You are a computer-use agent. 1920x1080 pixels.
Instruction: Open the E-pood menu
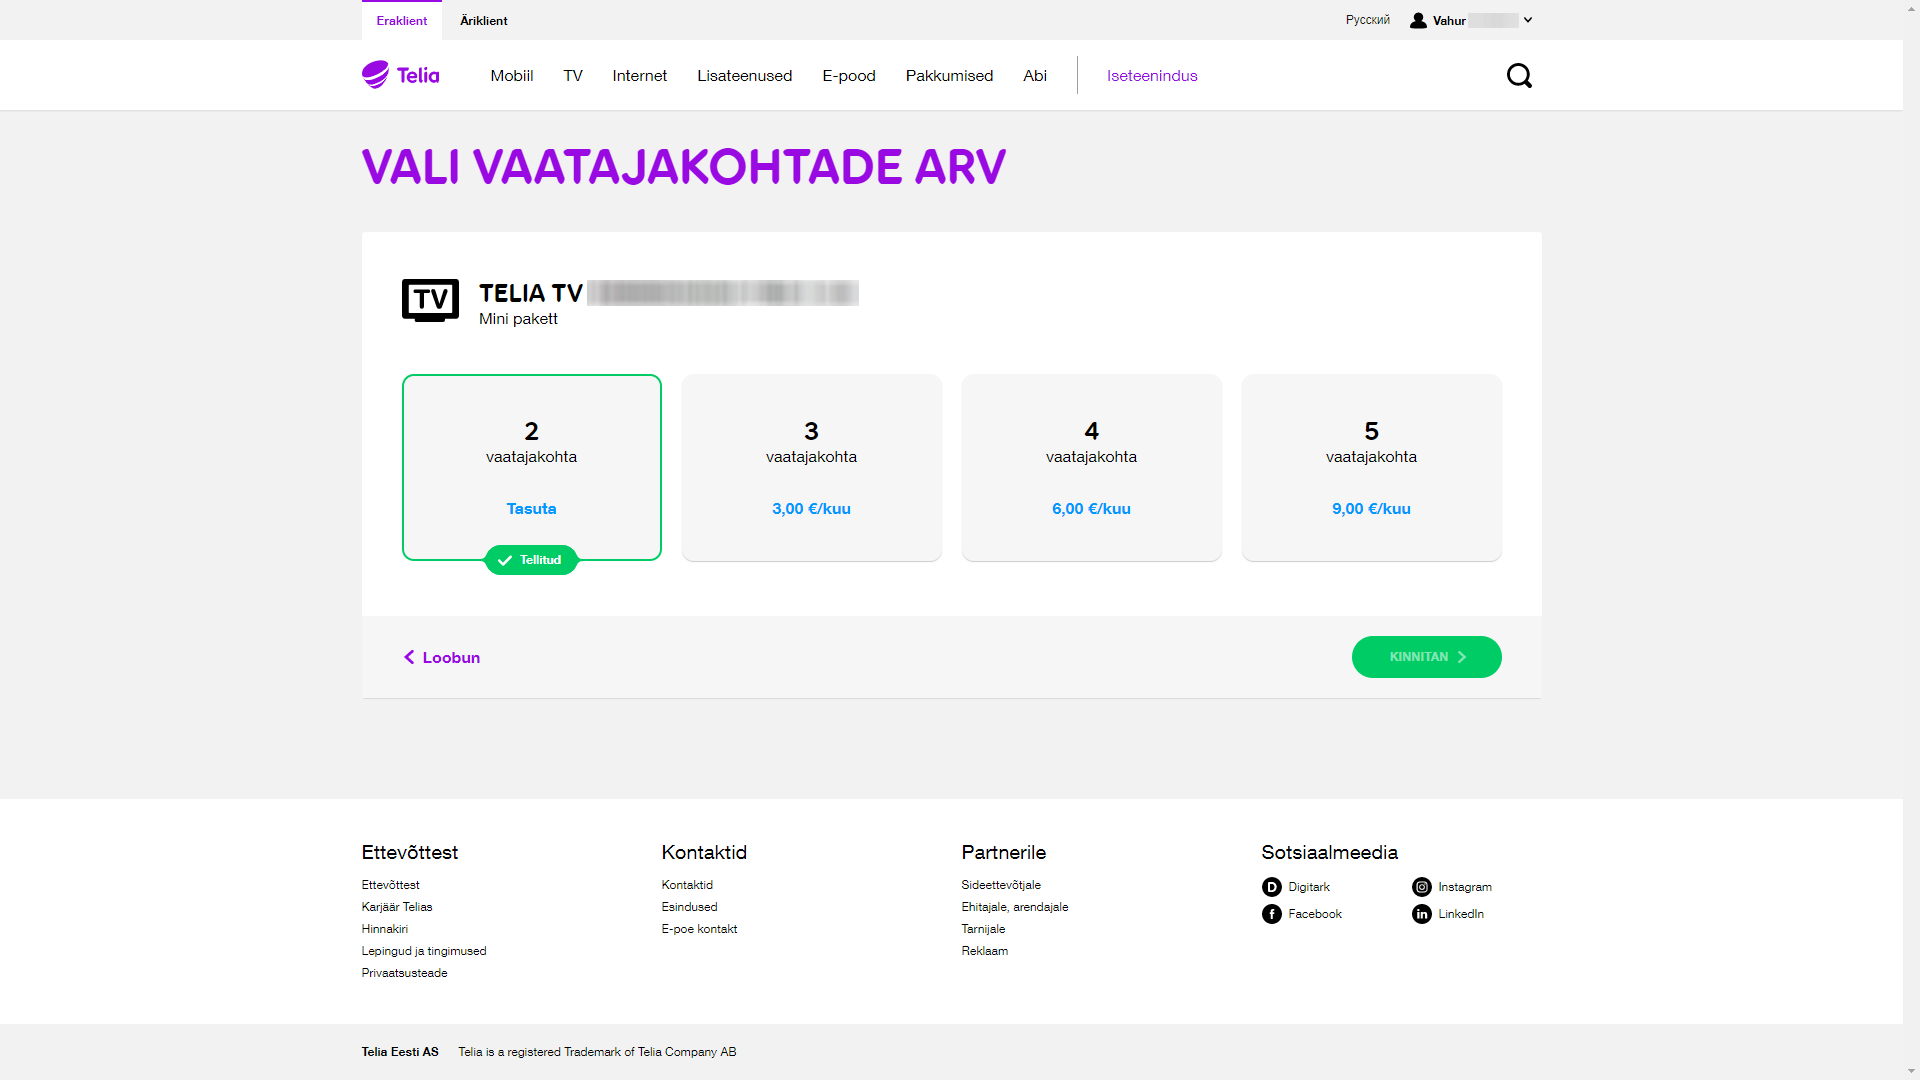[x=849, y=76]
